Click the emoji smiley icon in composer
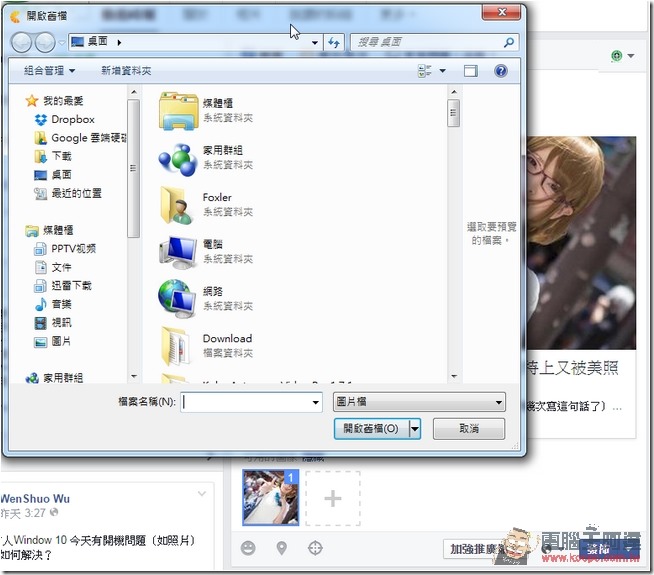Image resolution: width=654 pixels, height=575 pixels. (x=248, y=548)
